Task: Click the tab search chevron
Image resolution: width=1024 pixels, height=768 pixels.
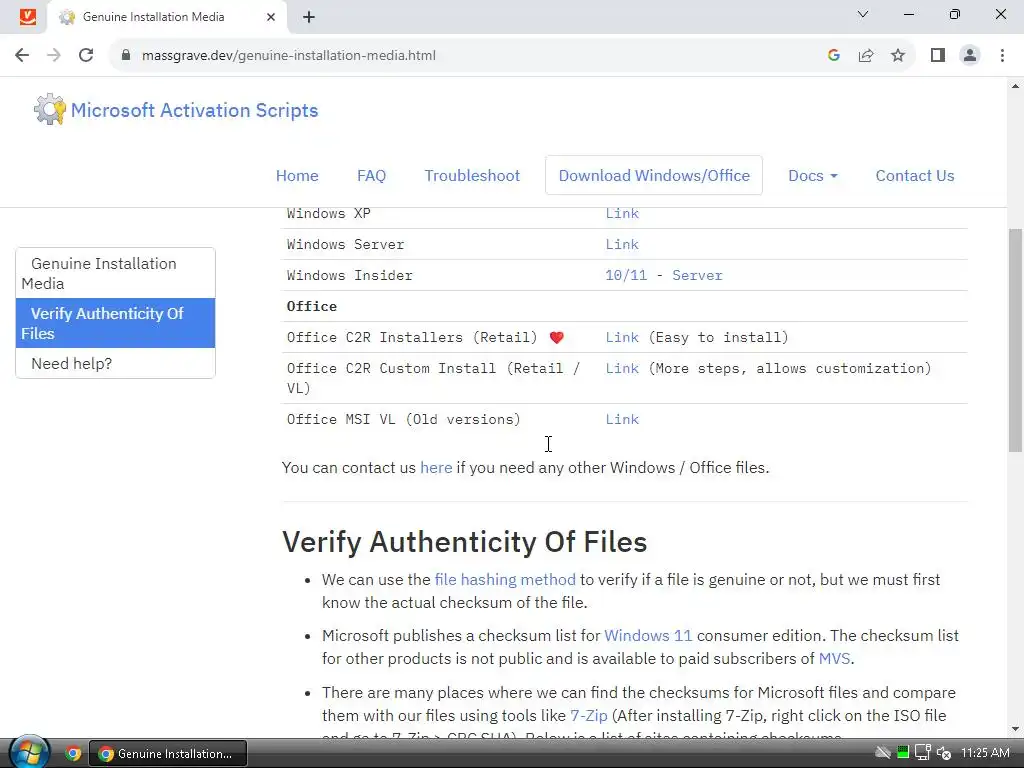Action: tap(863, 14)
